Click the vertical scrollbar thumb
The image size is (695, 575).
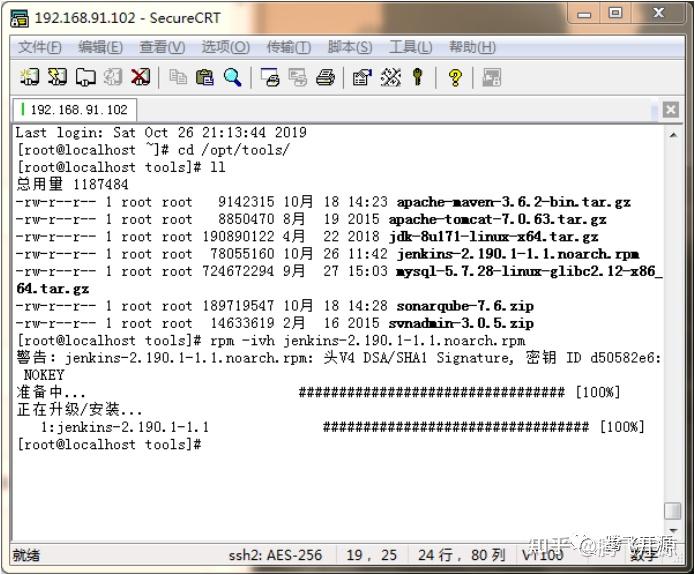click(x=673, y=511)
